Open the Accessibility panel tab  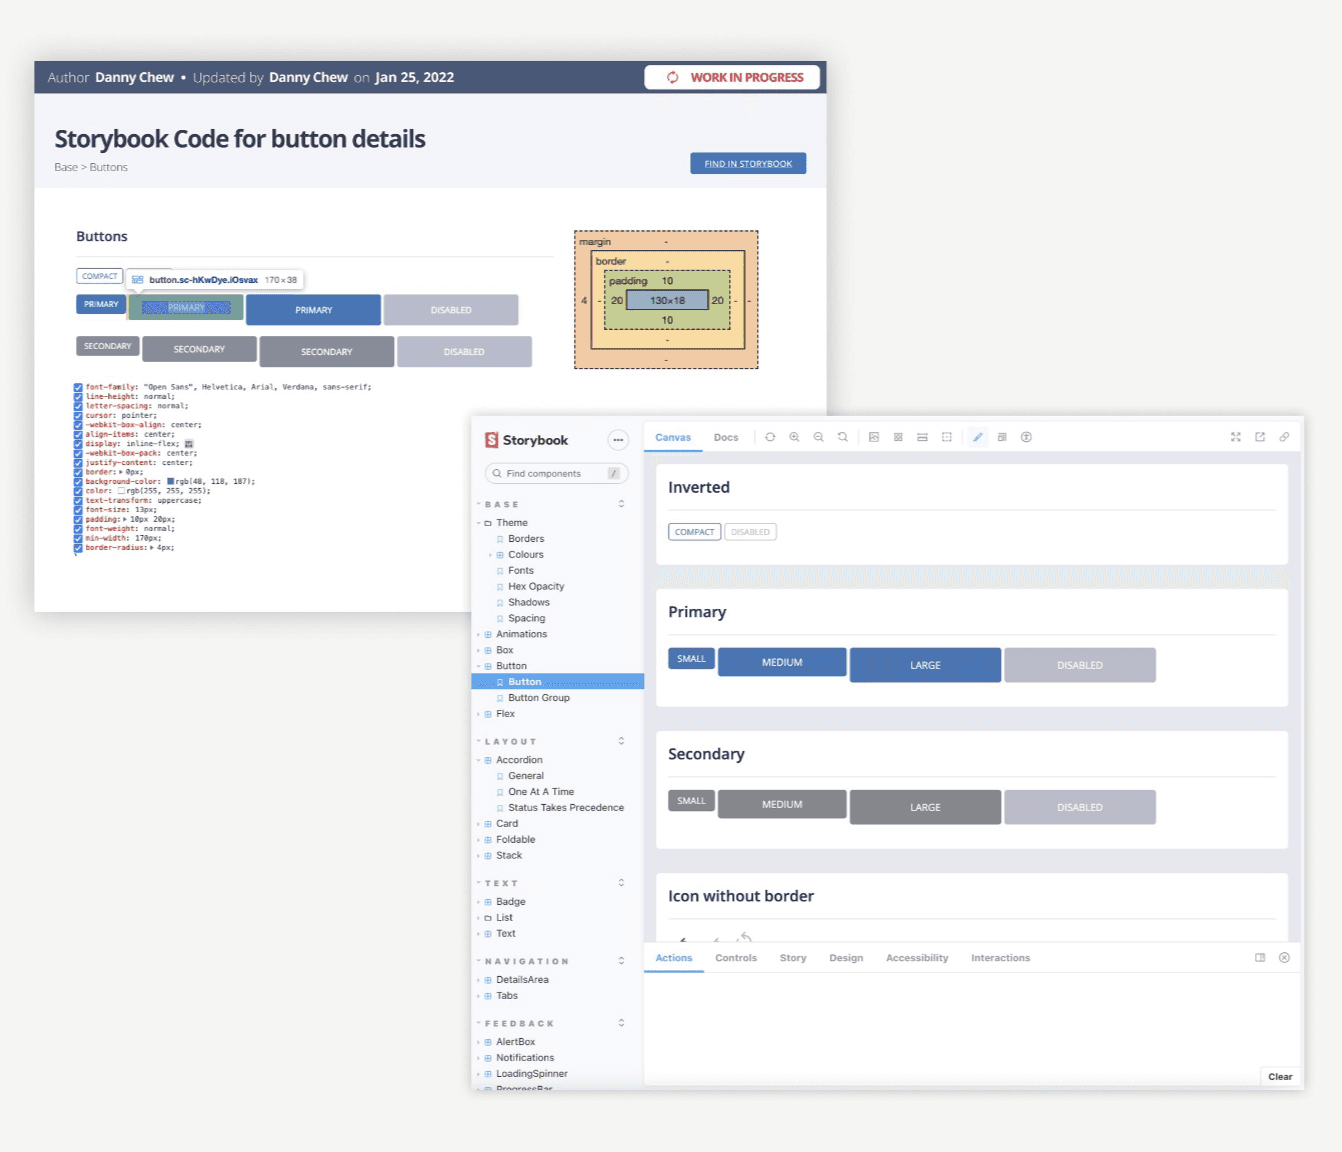pos(917,958)
